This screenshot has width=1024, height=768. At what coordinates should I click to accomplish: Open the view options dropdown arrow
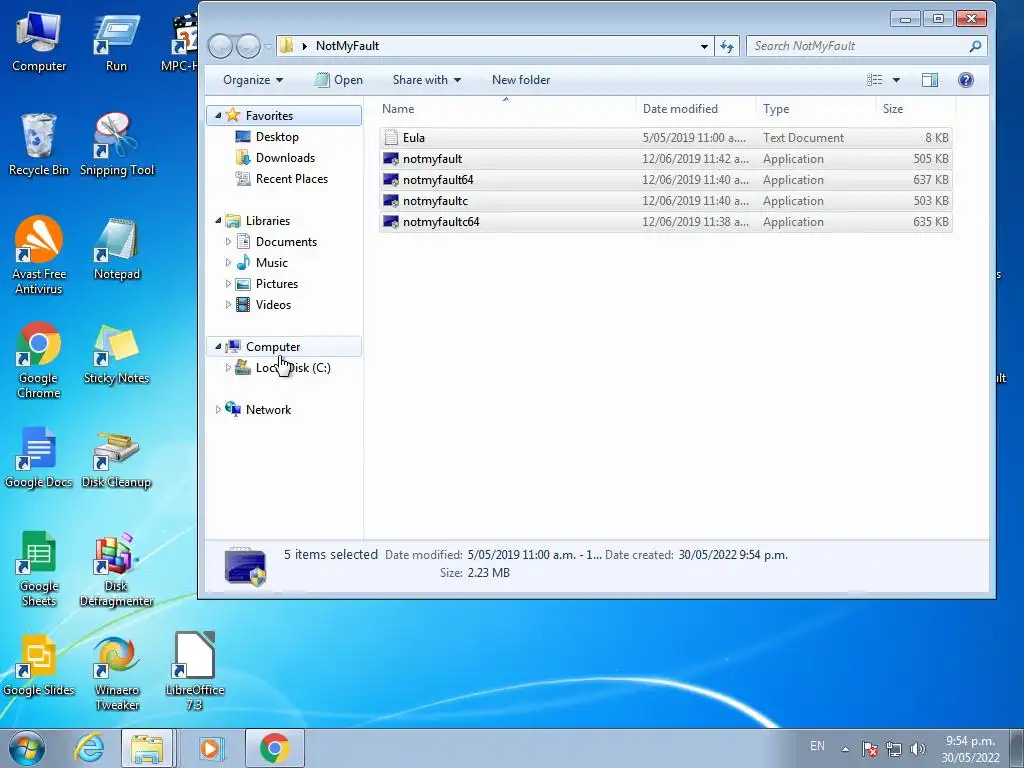[x=896, y=80]
